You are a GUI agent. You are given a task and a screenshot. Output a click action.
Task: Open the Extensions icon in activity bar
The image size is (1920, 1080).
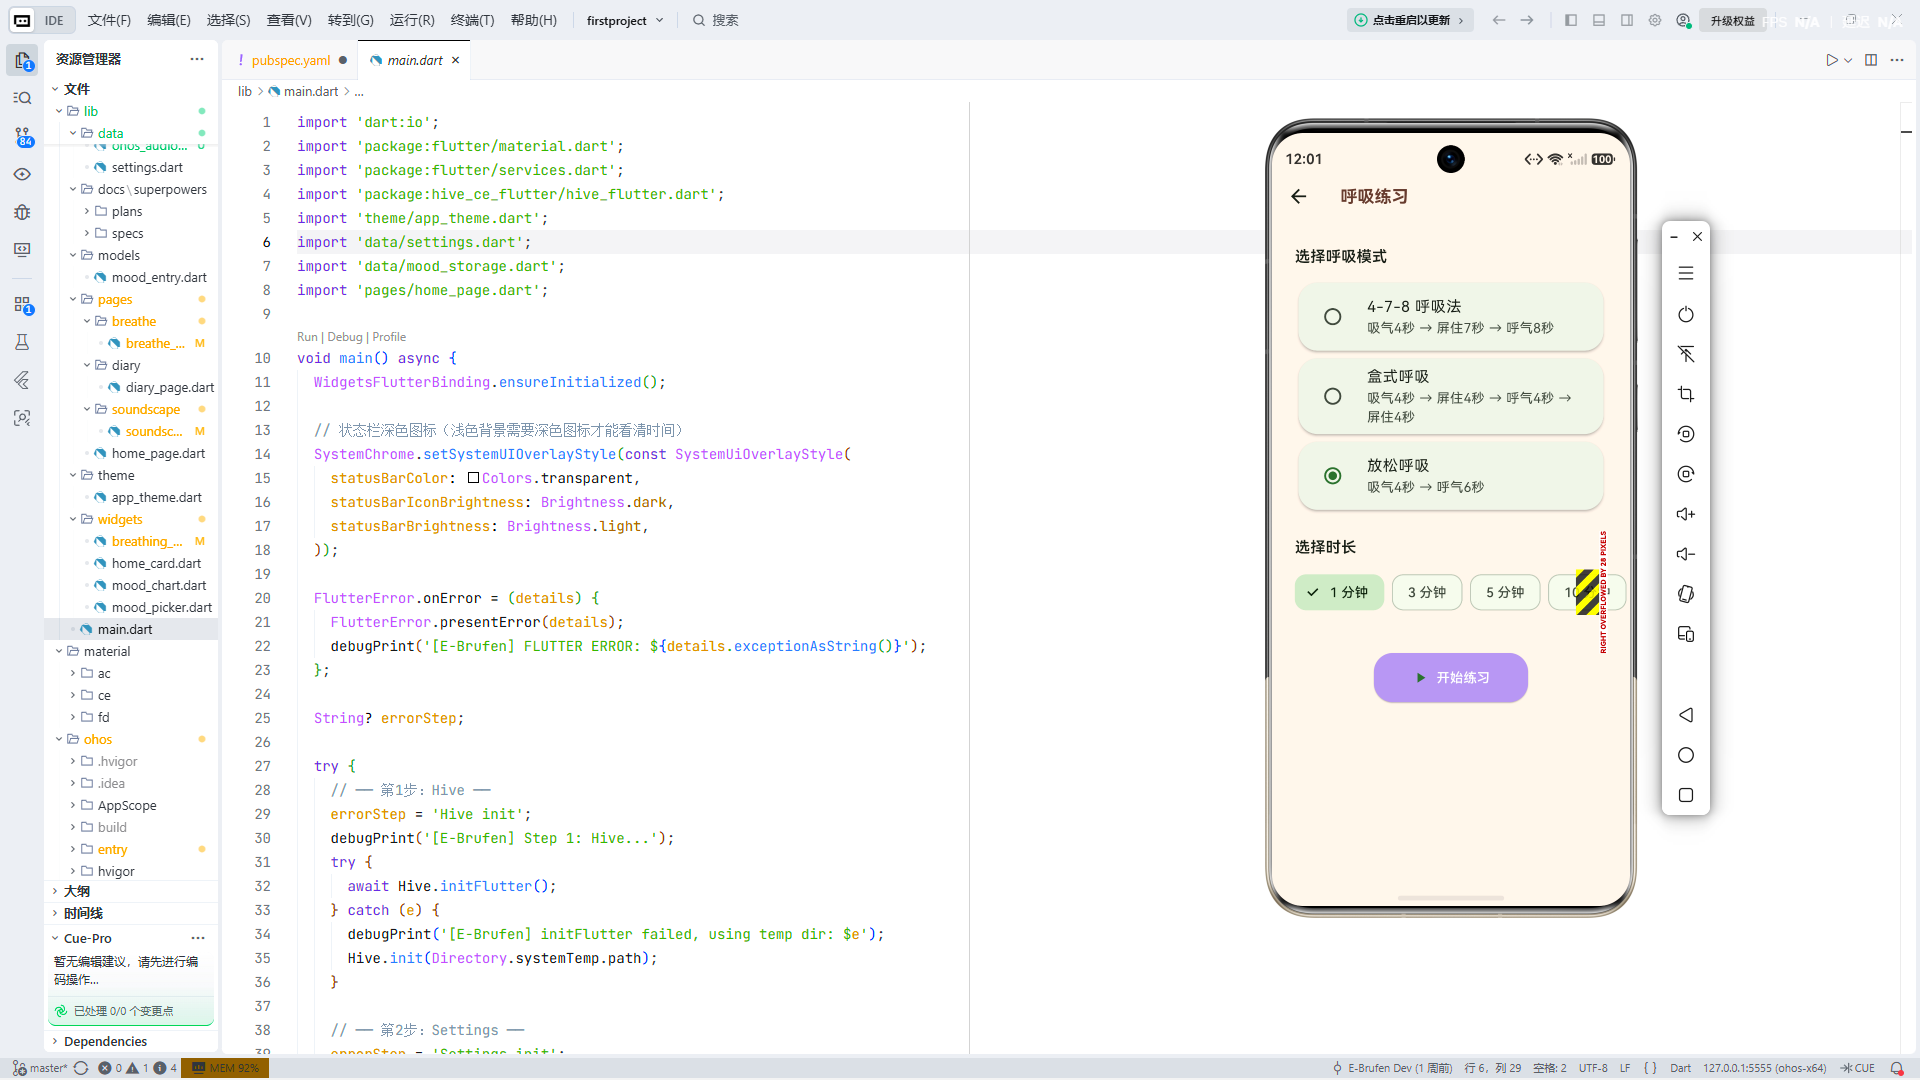pos(22,305)
